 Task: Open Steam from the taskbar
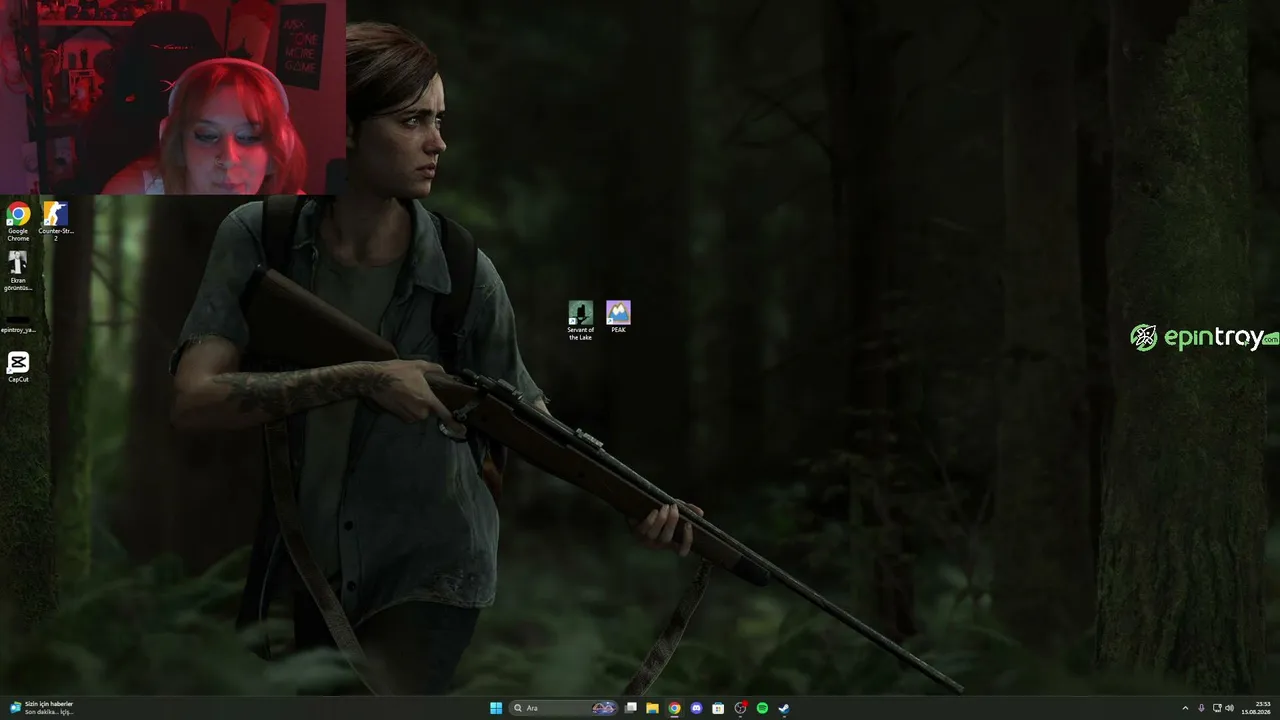click(784, 708)
